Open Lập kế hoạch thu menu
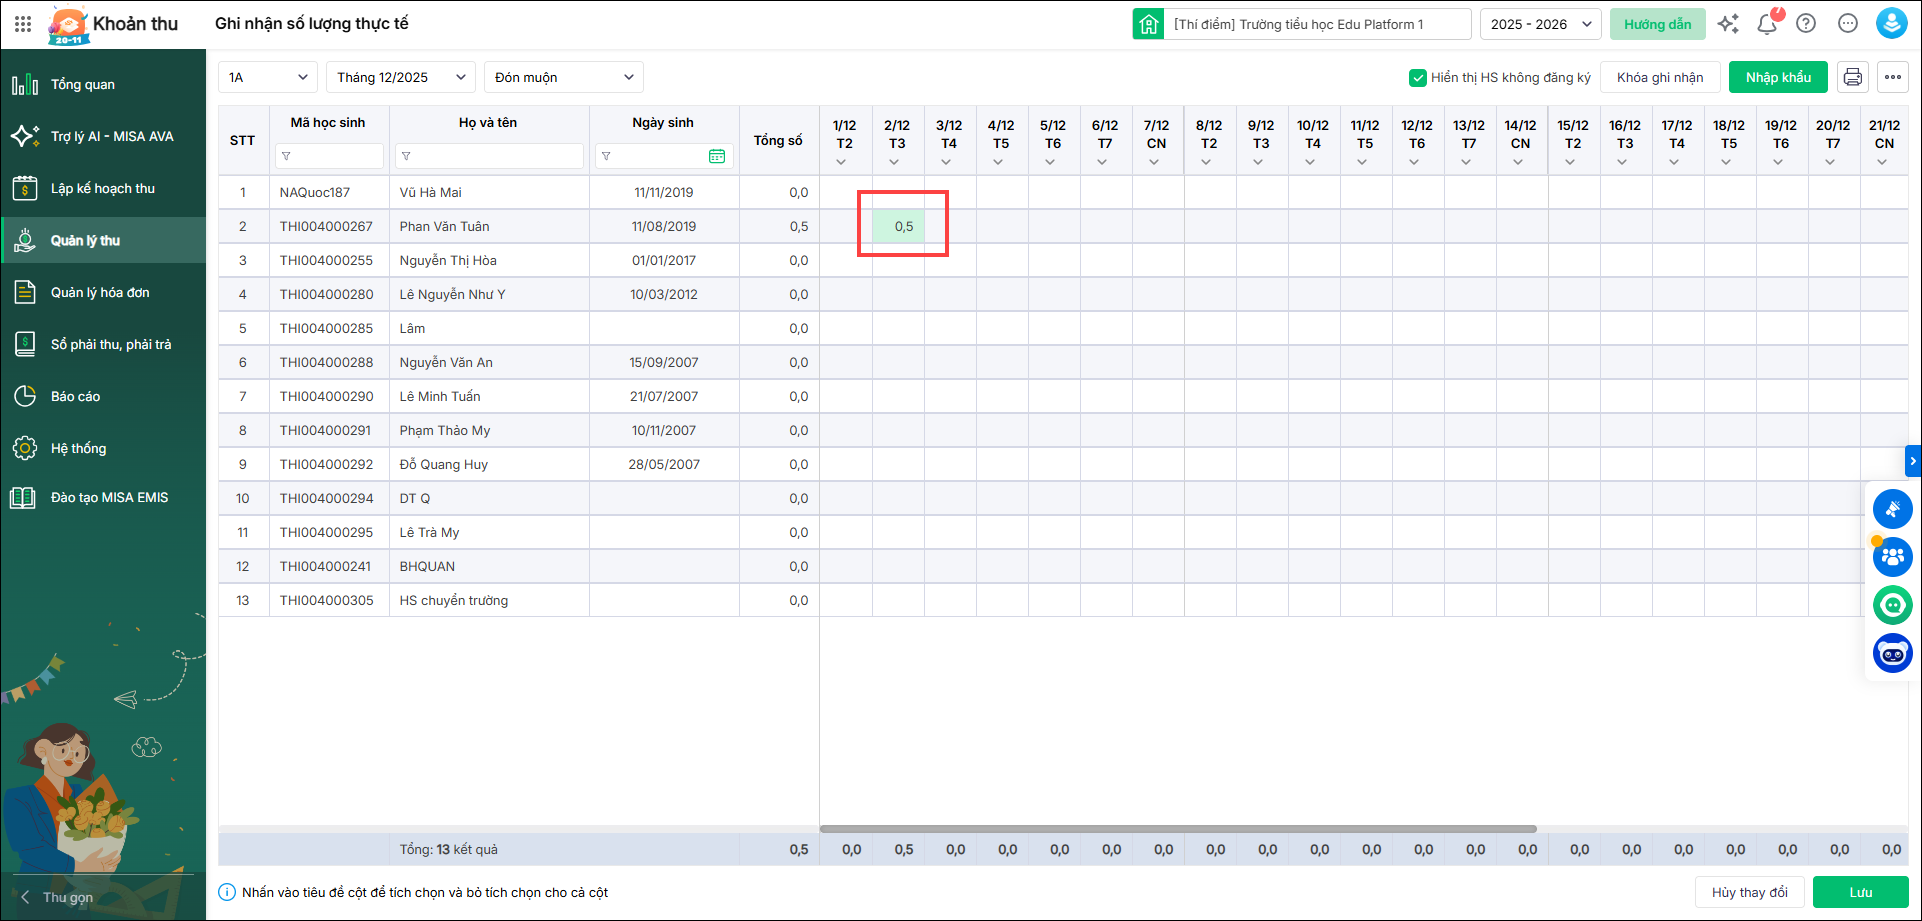This screenshot has height=921, width=1922. click(103, 188)
